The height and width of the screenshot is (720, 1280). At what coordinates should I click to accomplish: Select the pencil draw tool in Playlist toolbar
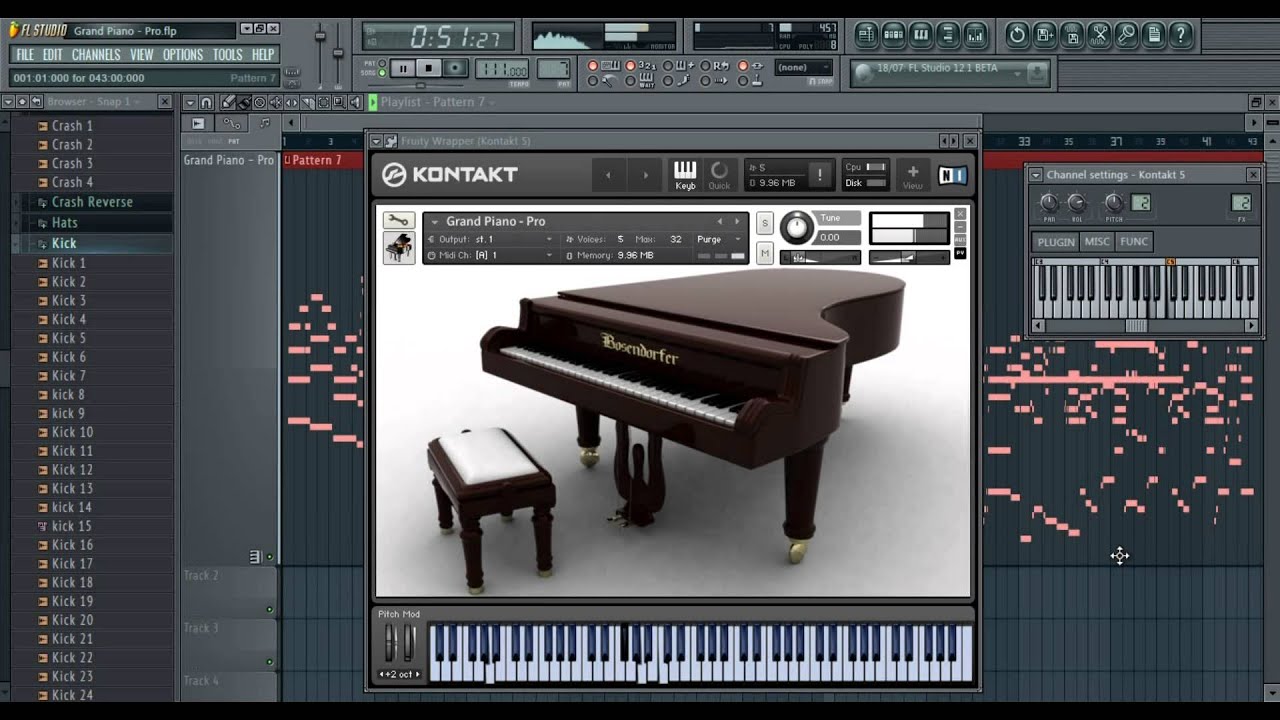228,102
